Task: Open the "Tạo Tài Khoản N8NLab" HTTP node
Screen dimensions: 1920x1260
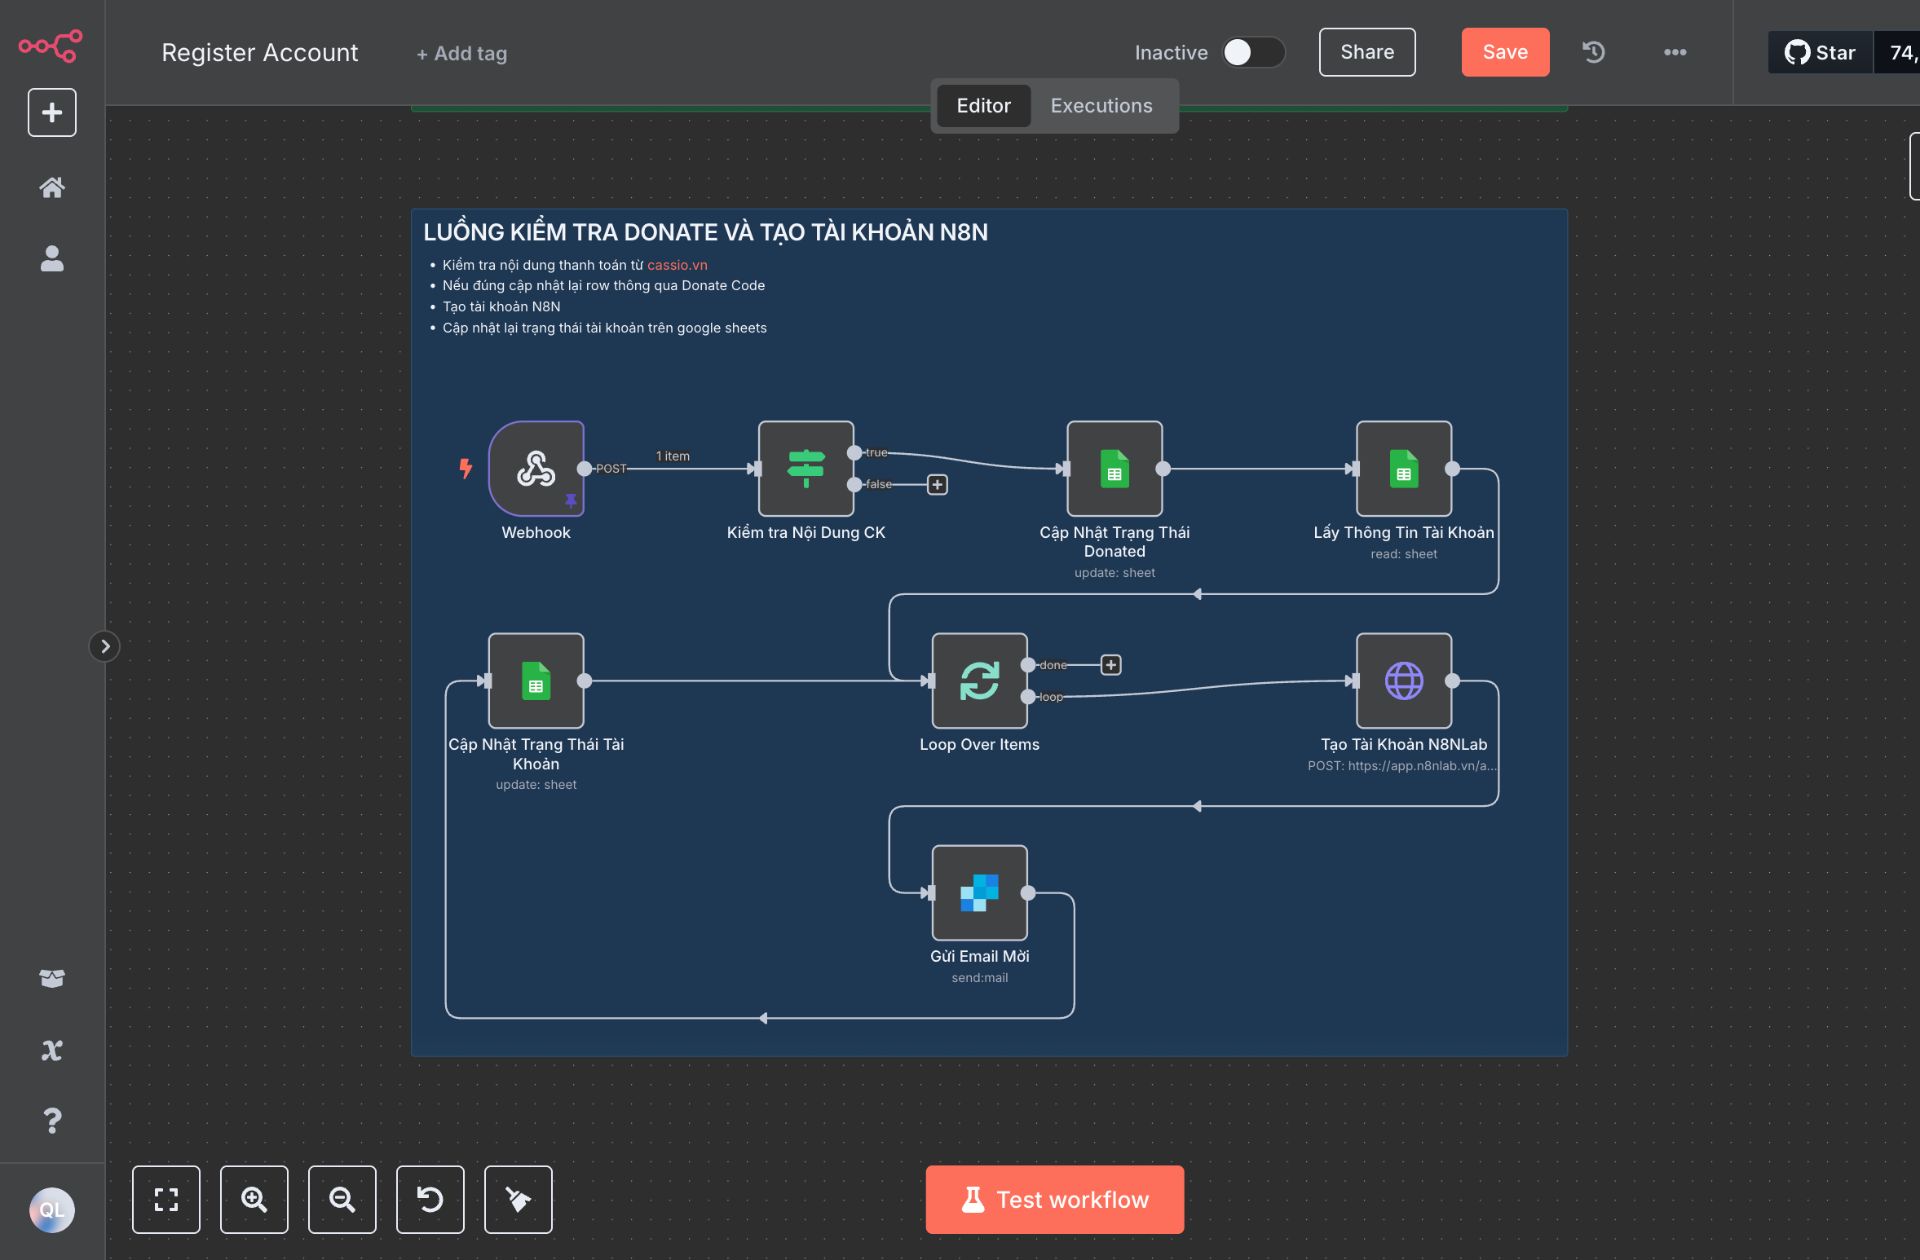Action: pos(1404,681)
